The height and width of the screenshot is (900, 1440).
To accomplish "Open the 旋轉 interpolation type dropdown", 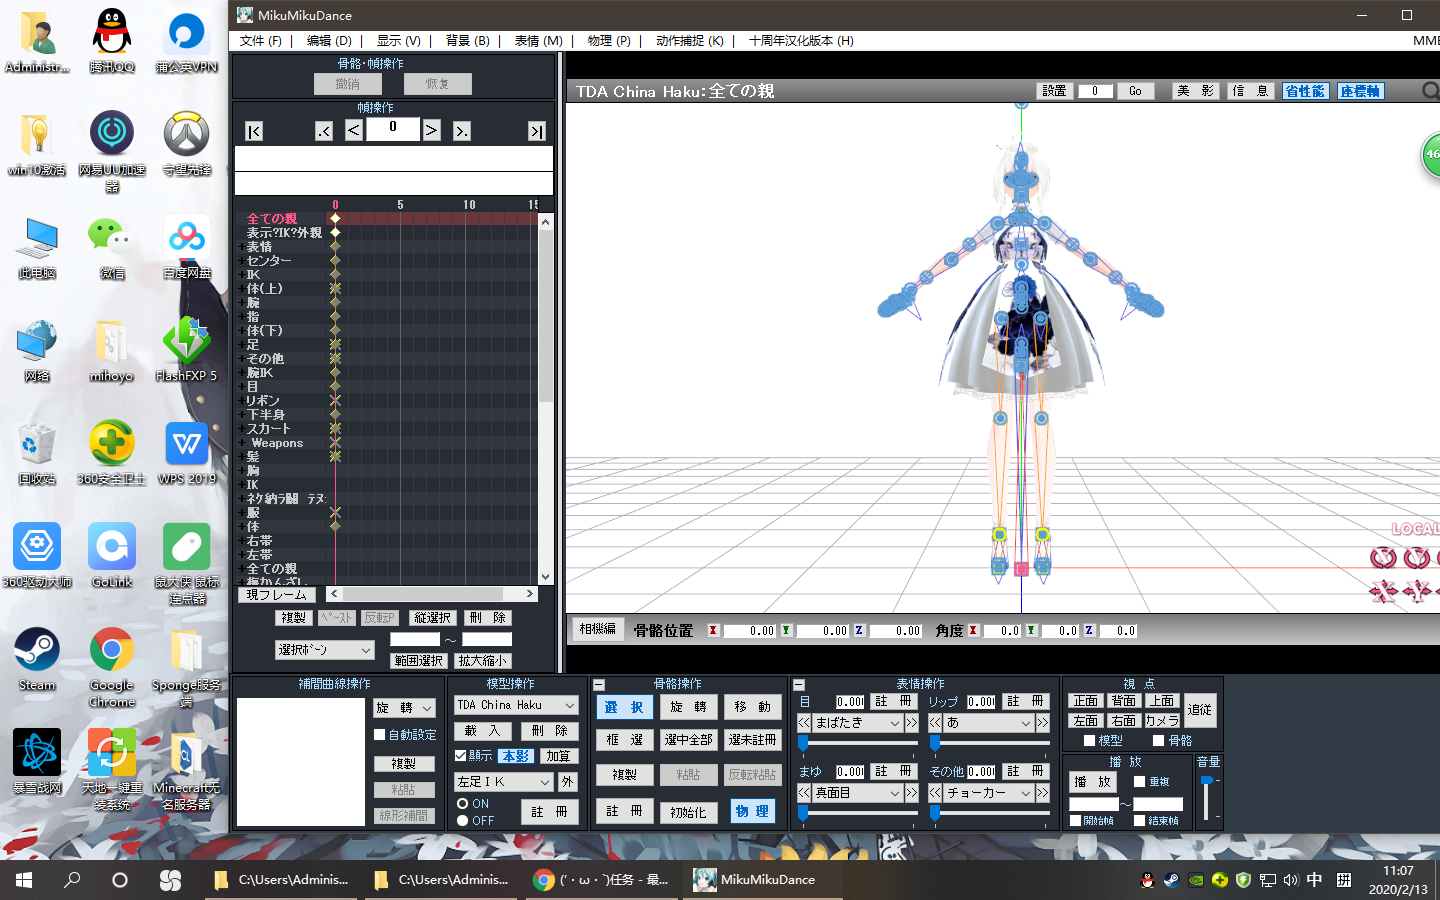I will click(x=404, y=708).
